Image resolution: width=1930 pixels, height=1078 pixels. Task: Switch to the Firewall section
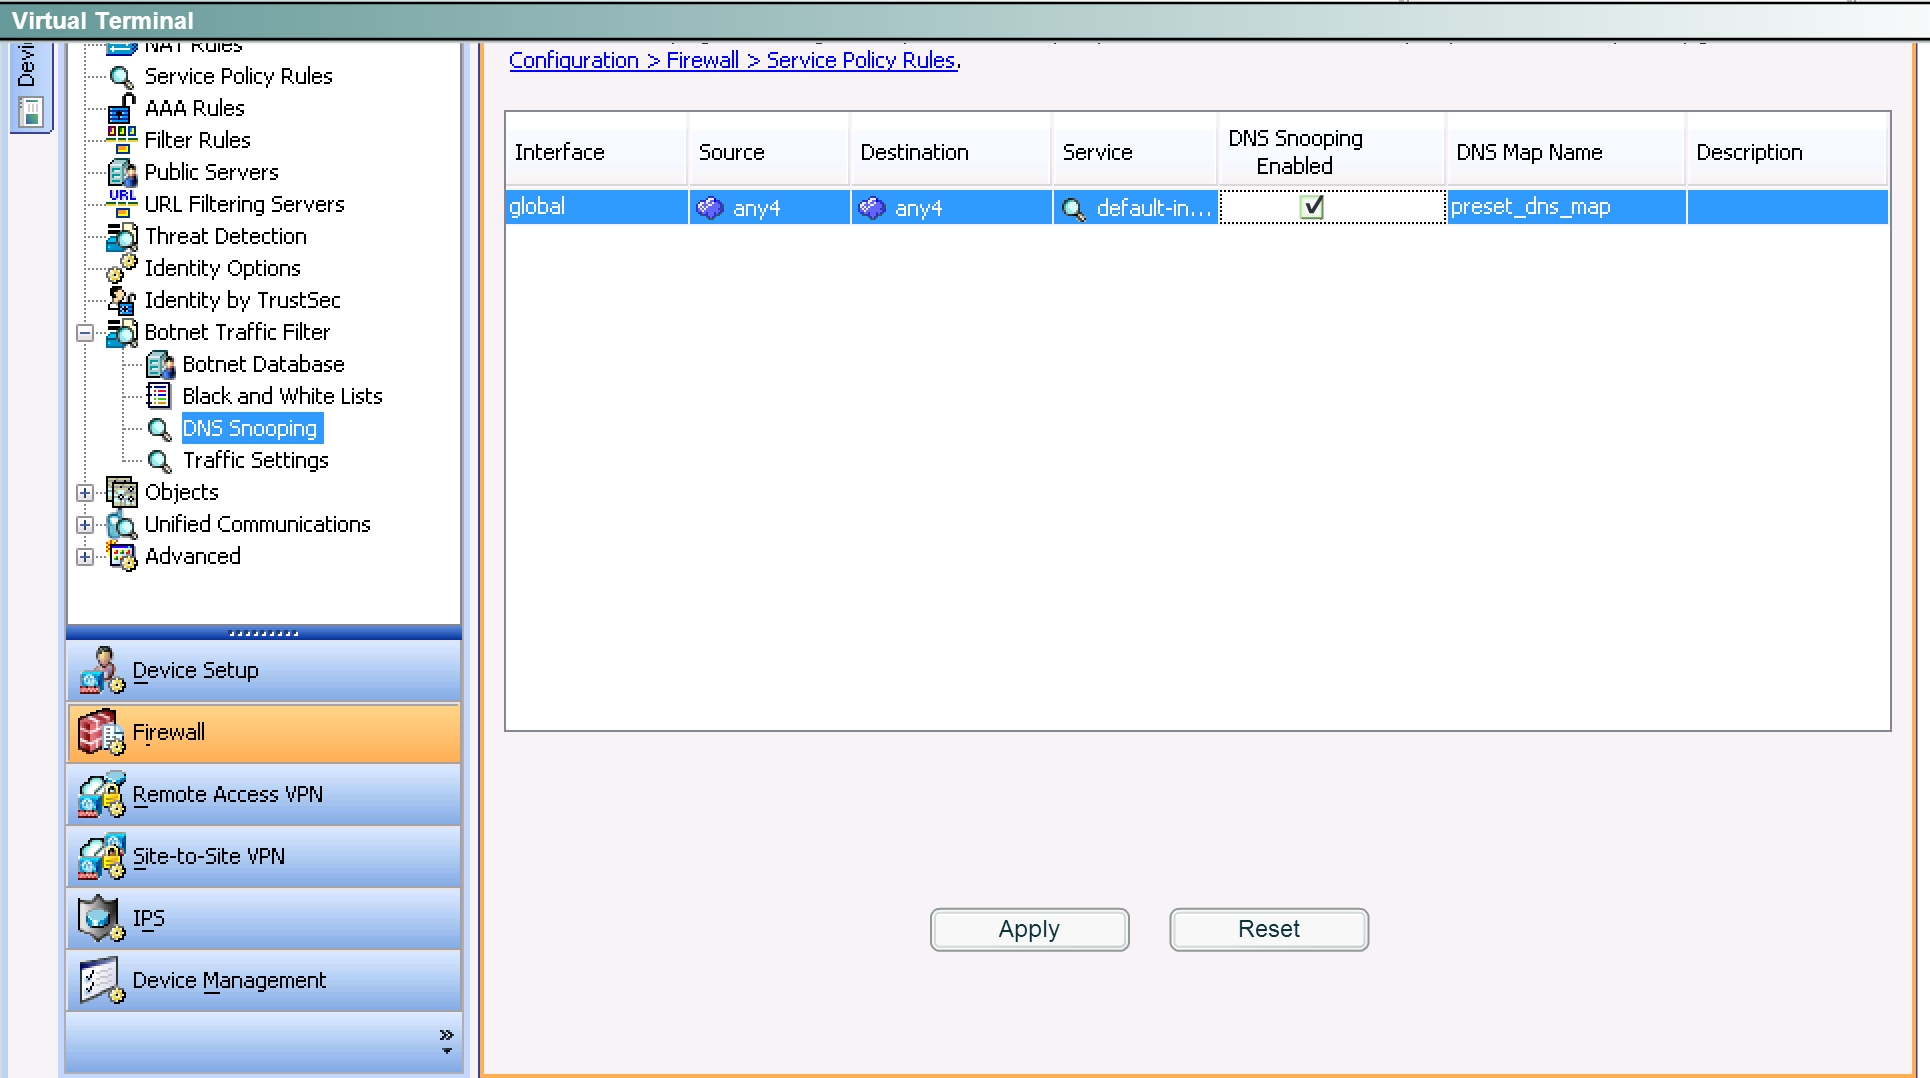click(x=264, y=732)
